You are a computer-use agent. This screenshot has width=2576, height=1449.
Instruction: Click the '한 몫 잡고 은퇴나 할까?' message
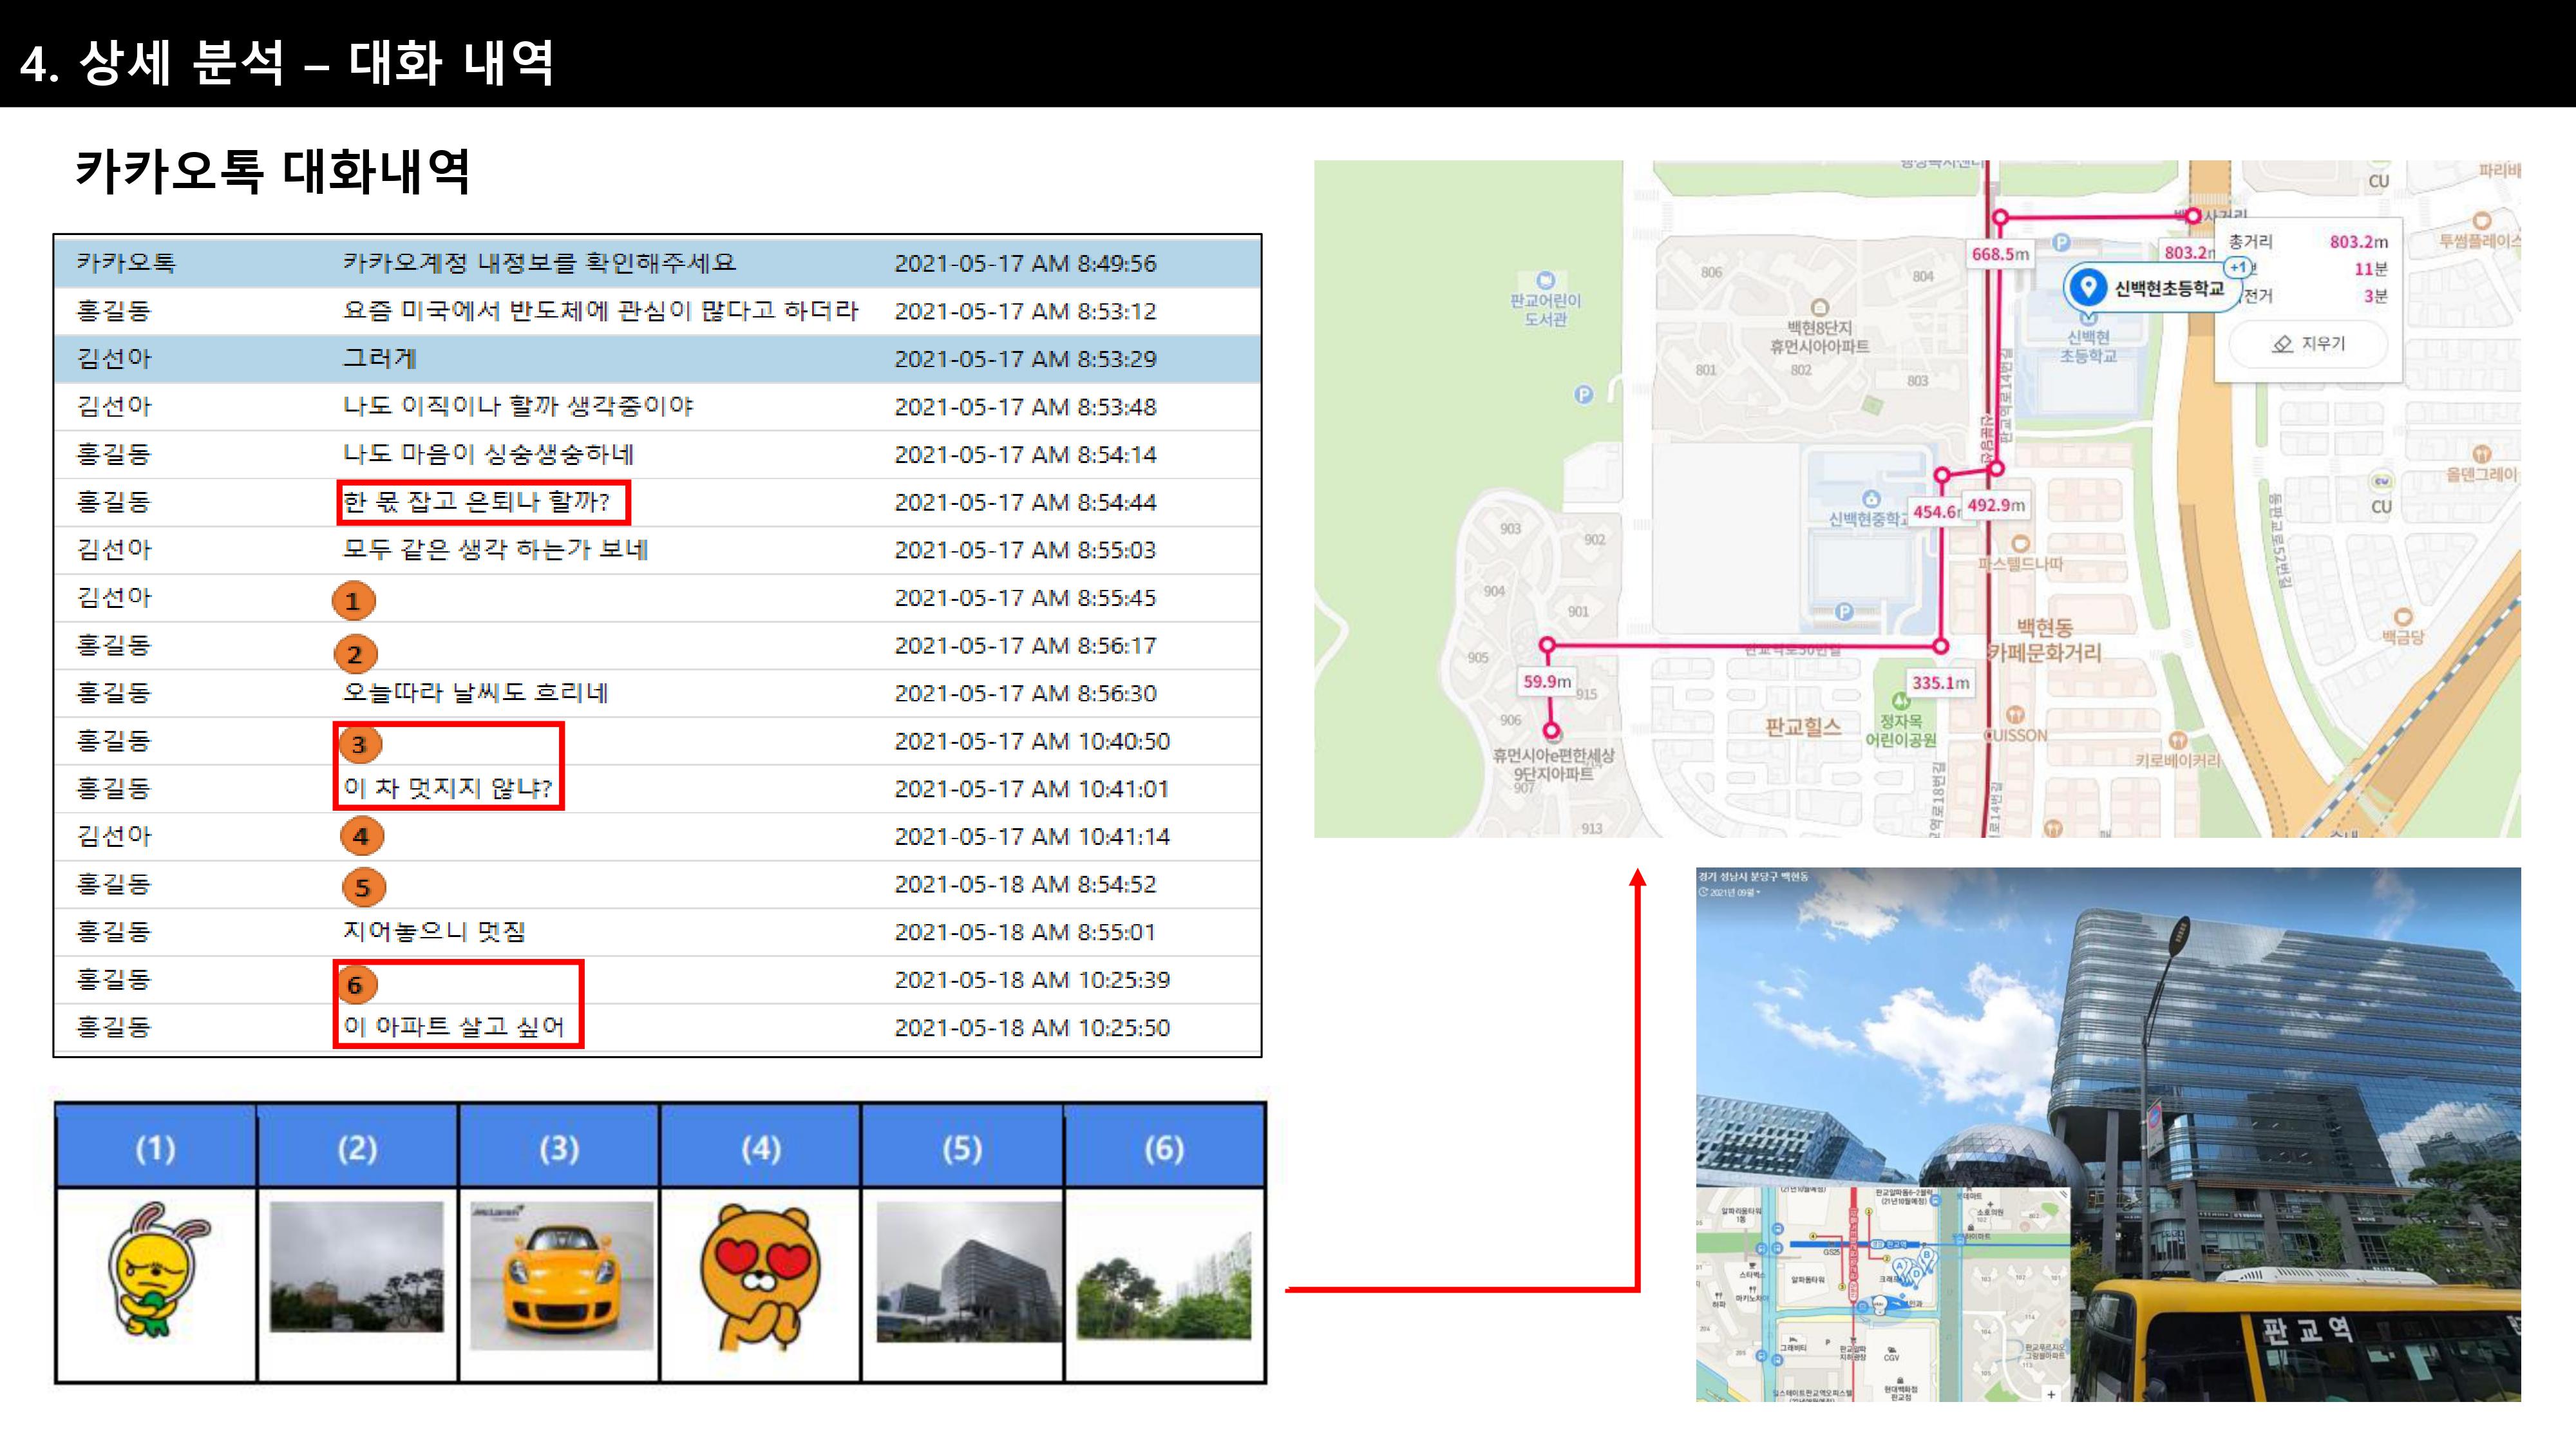click(x=477, y=502)
